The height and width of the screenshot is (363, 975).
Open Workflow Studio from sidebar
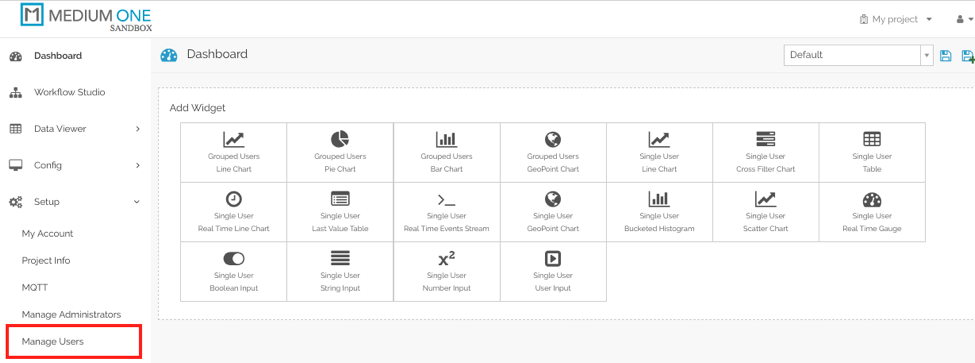point(75,92)
